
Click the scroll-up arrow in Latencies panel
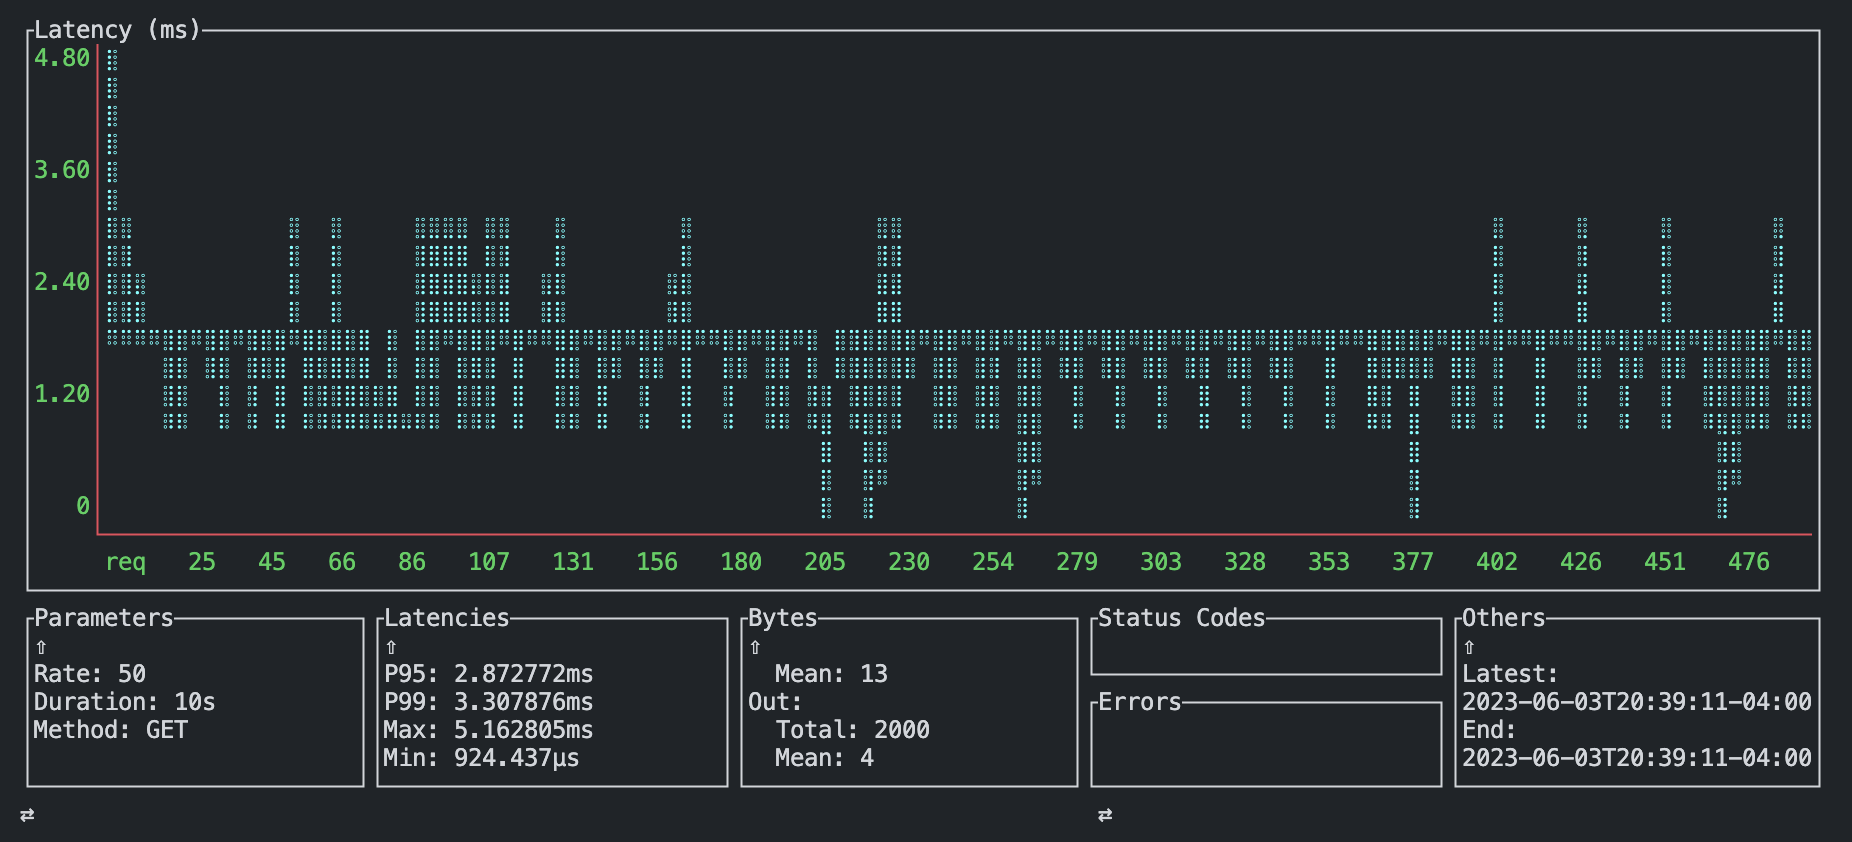[391, 647]
